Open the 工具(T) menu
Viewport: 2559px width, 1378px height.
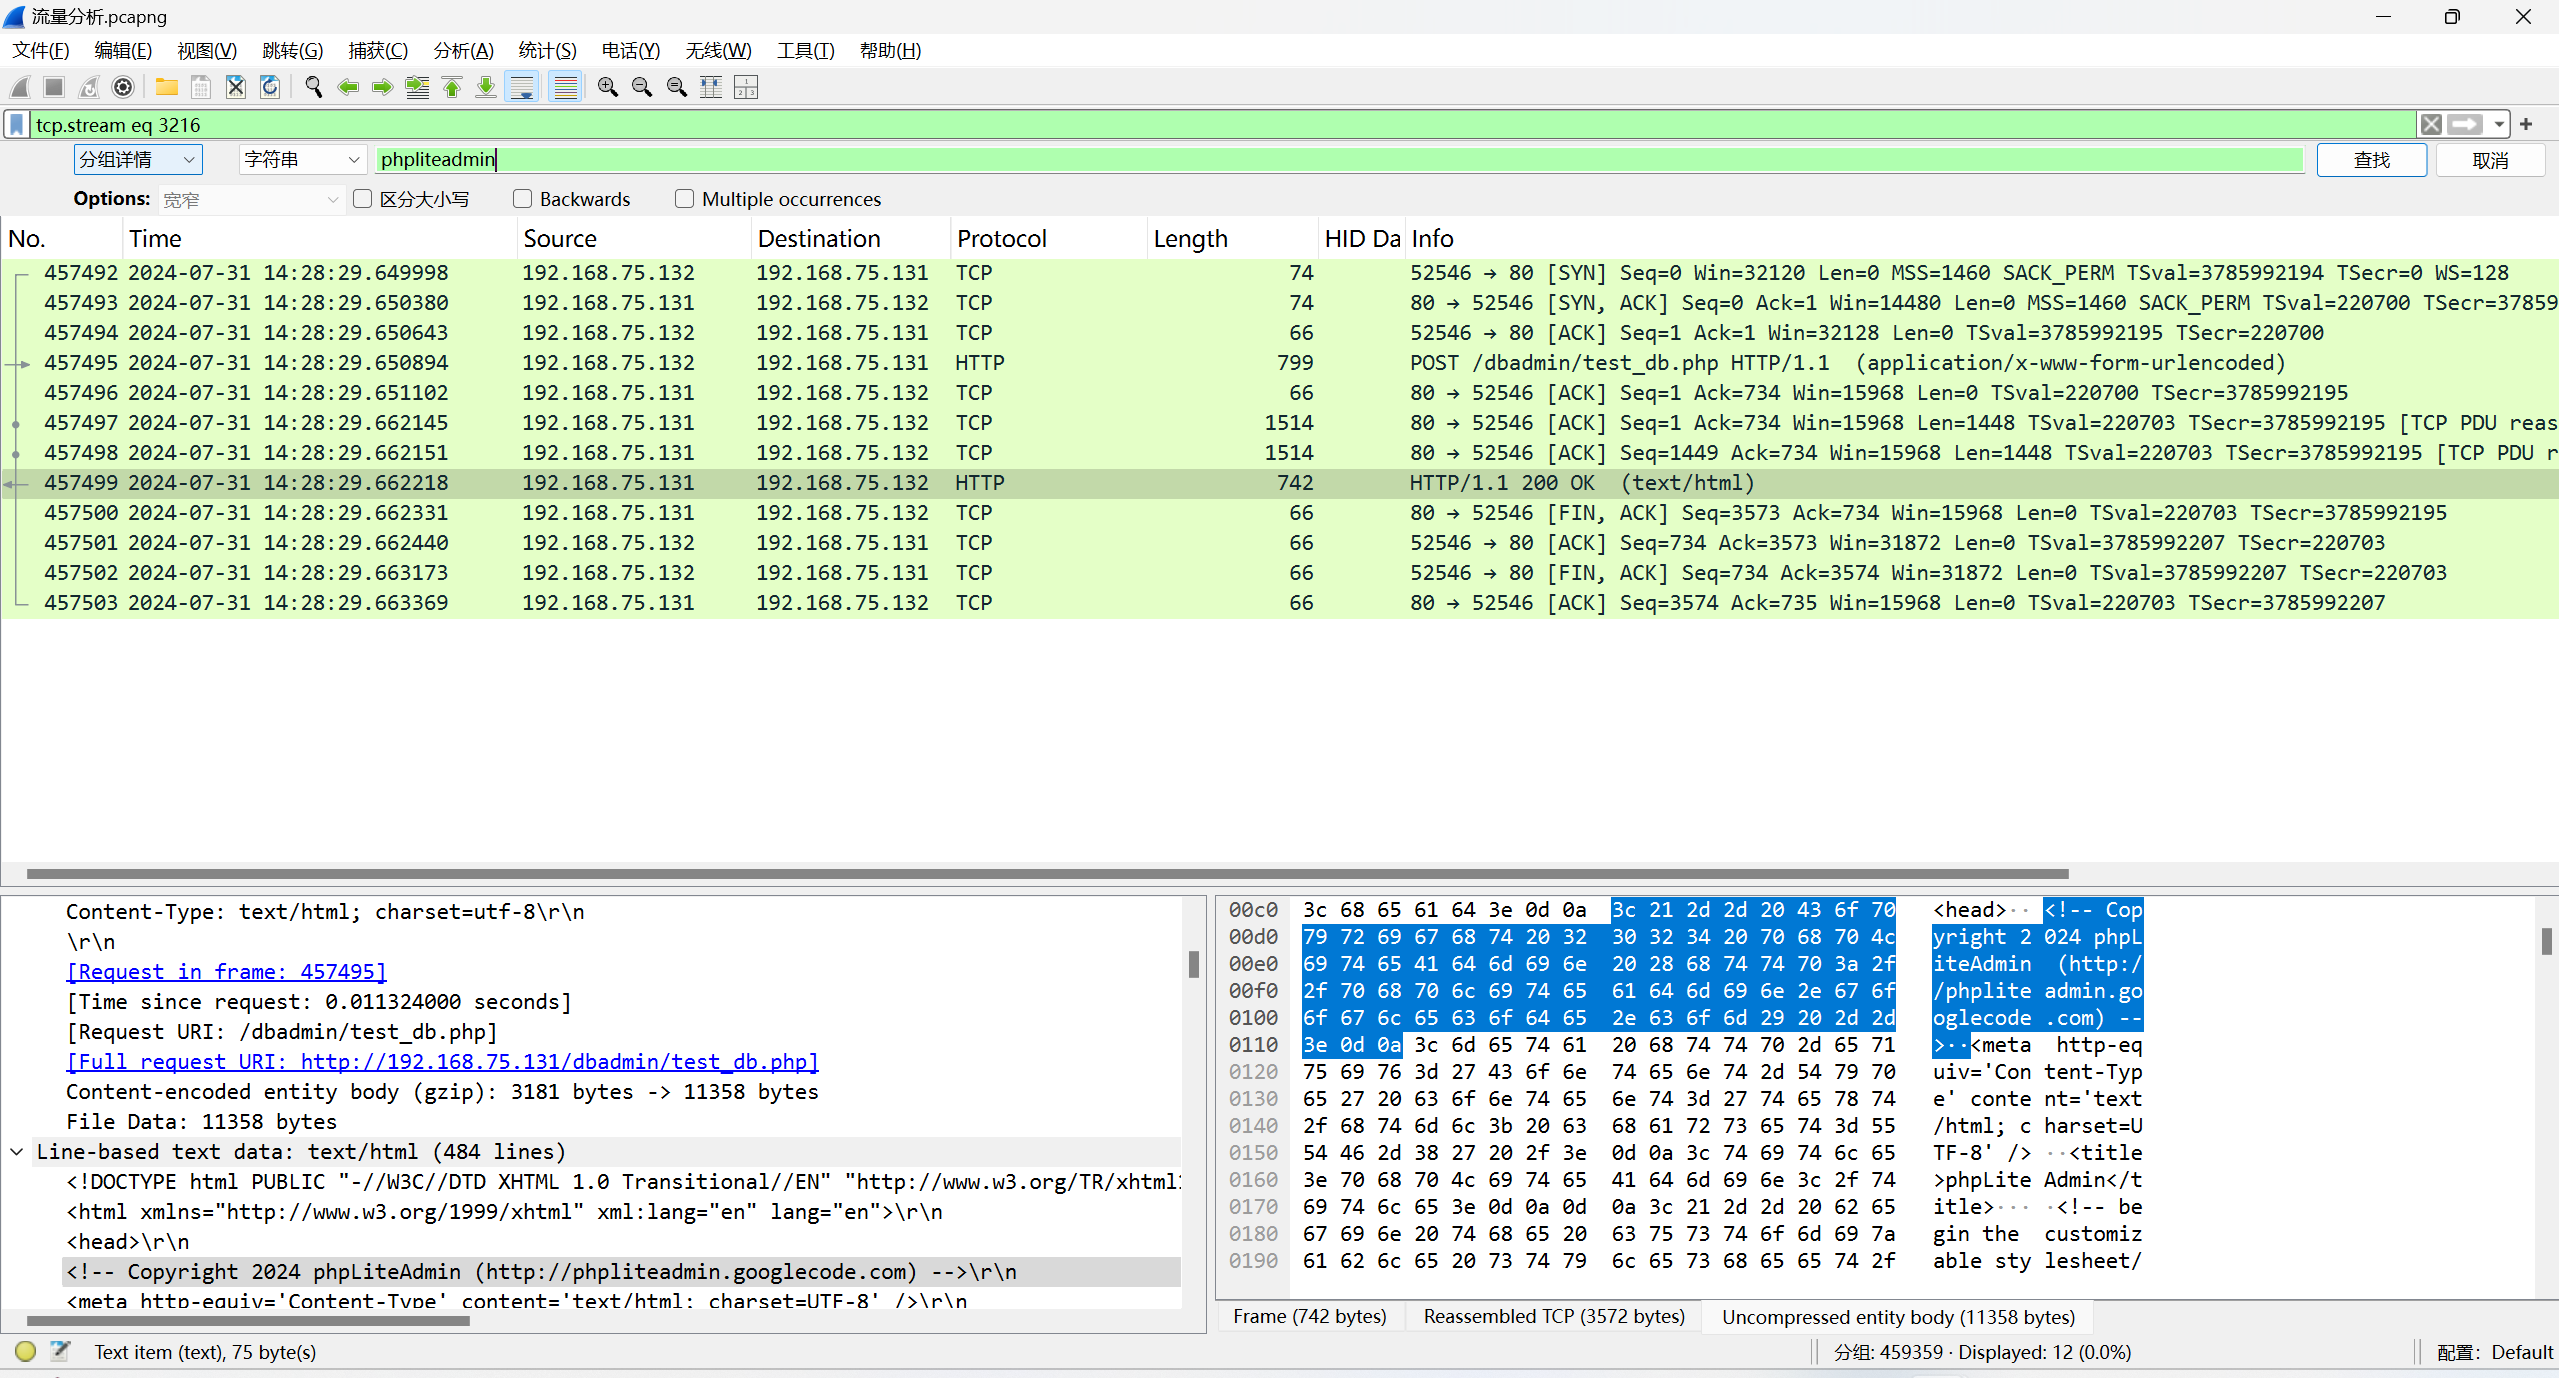point(806,50)
